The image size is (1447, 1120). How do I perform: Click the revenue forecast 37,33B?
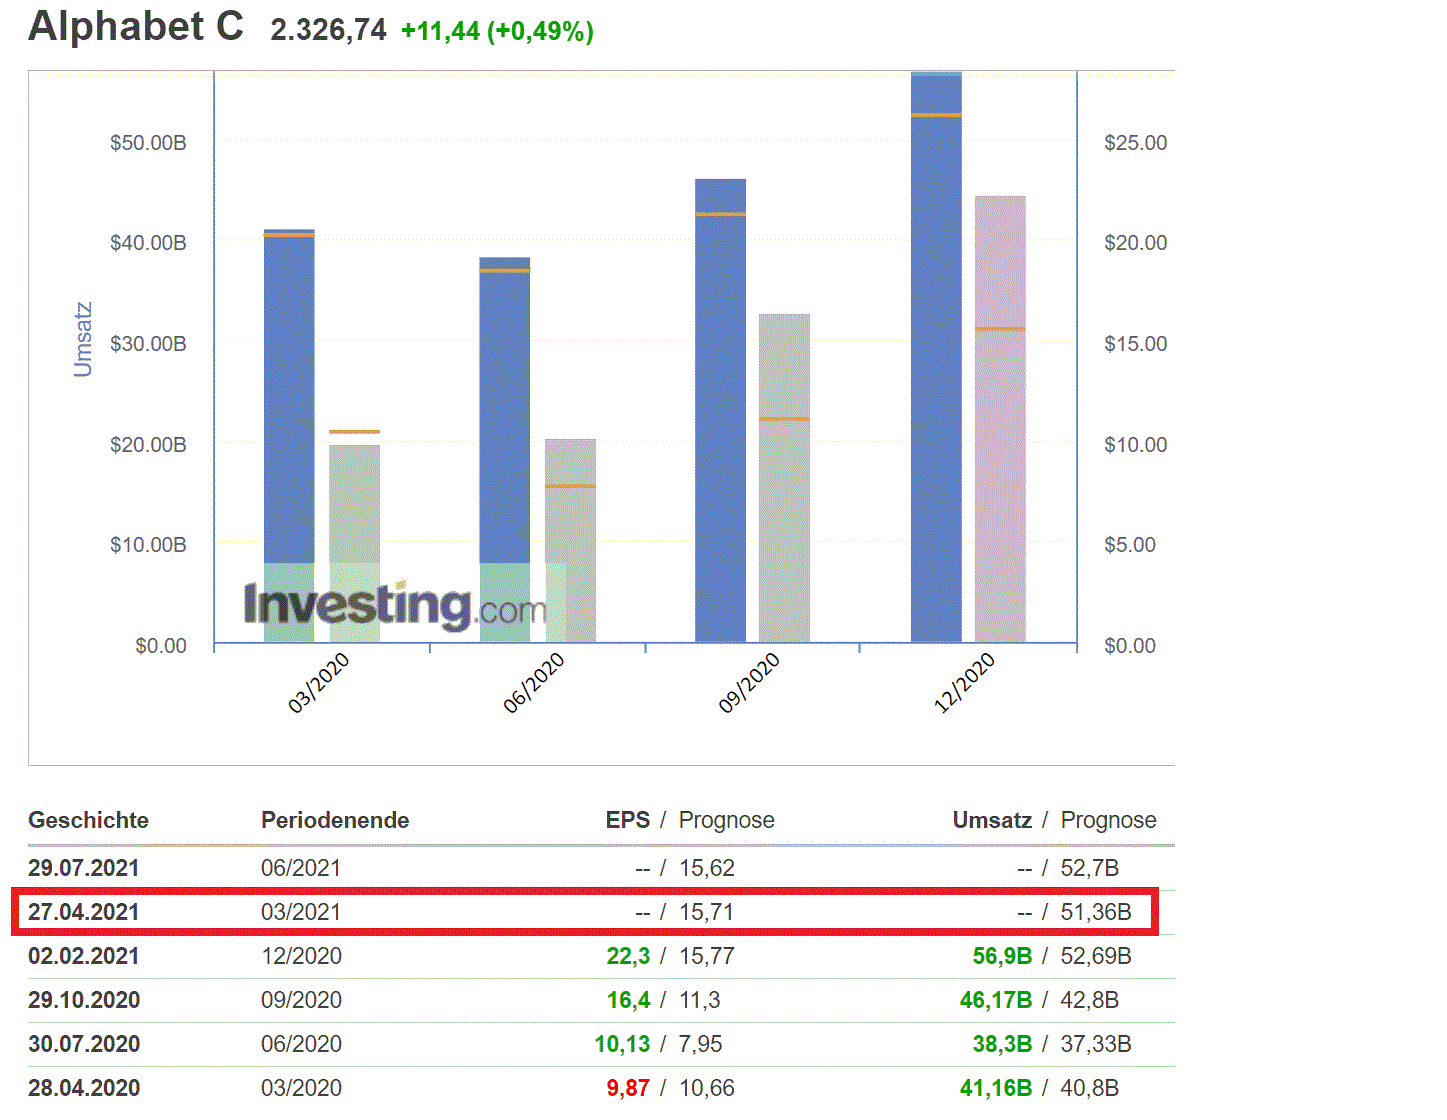1096,1044
